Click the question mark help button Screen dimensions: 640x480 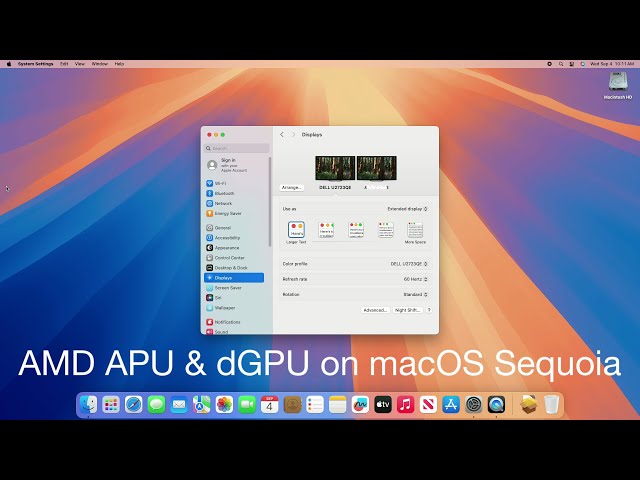tap(429, 310)
